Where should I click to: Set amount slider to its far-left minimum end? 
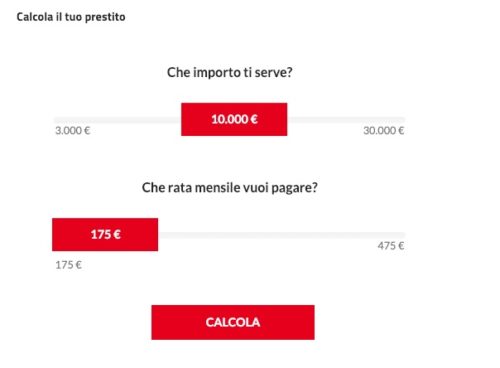tap(56, 120)
